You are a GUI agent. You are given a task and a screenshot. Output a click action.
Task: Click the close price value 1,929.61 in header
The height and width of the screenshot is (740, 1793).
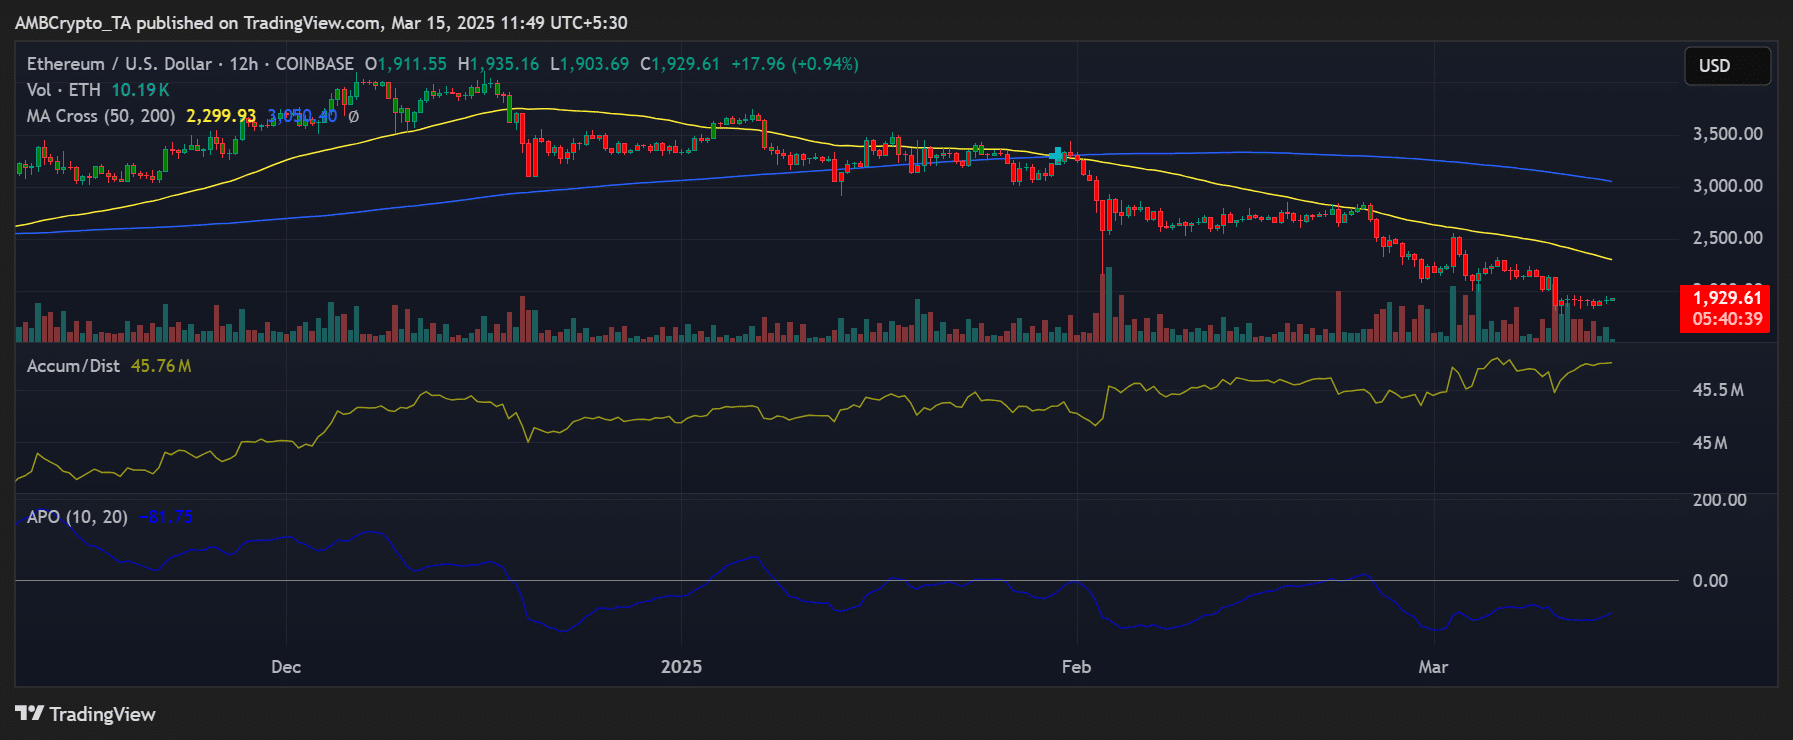(686, 64)
